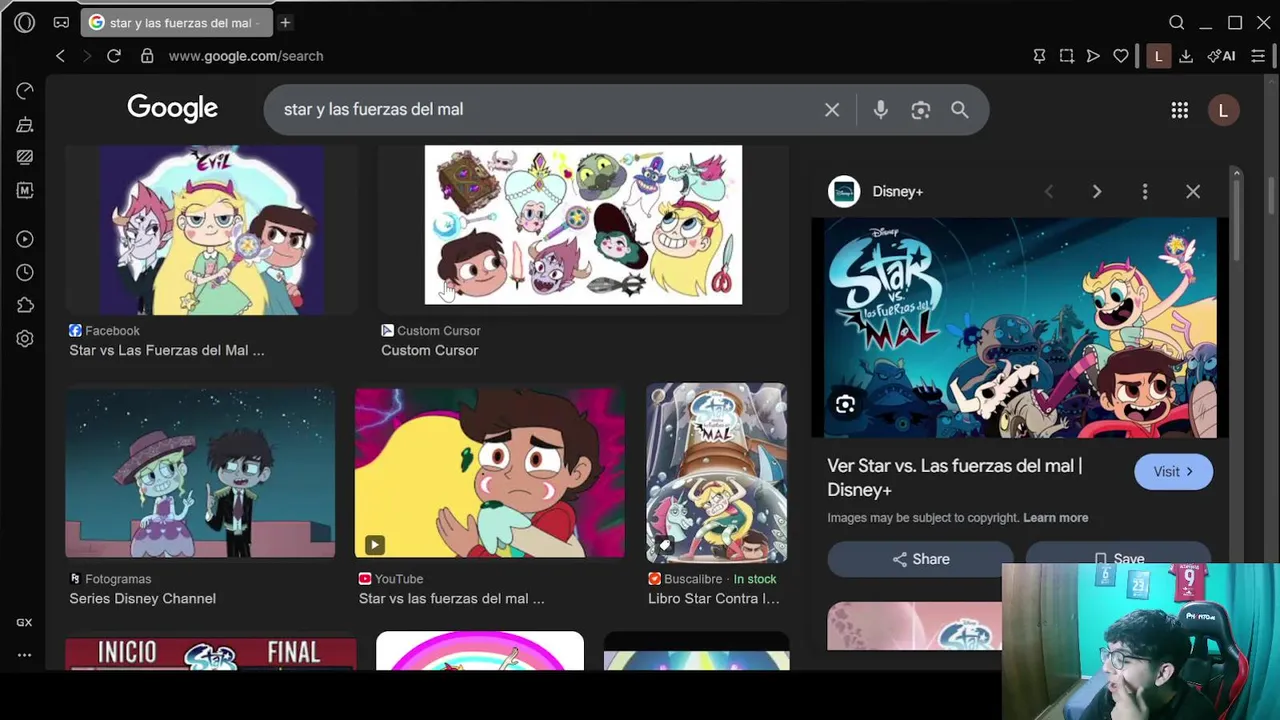Open the 'Star vs Las Fuerzas del Mal ...' Facebook title
The height and width of the screenshot is (720, 1280).
(167, 350)
